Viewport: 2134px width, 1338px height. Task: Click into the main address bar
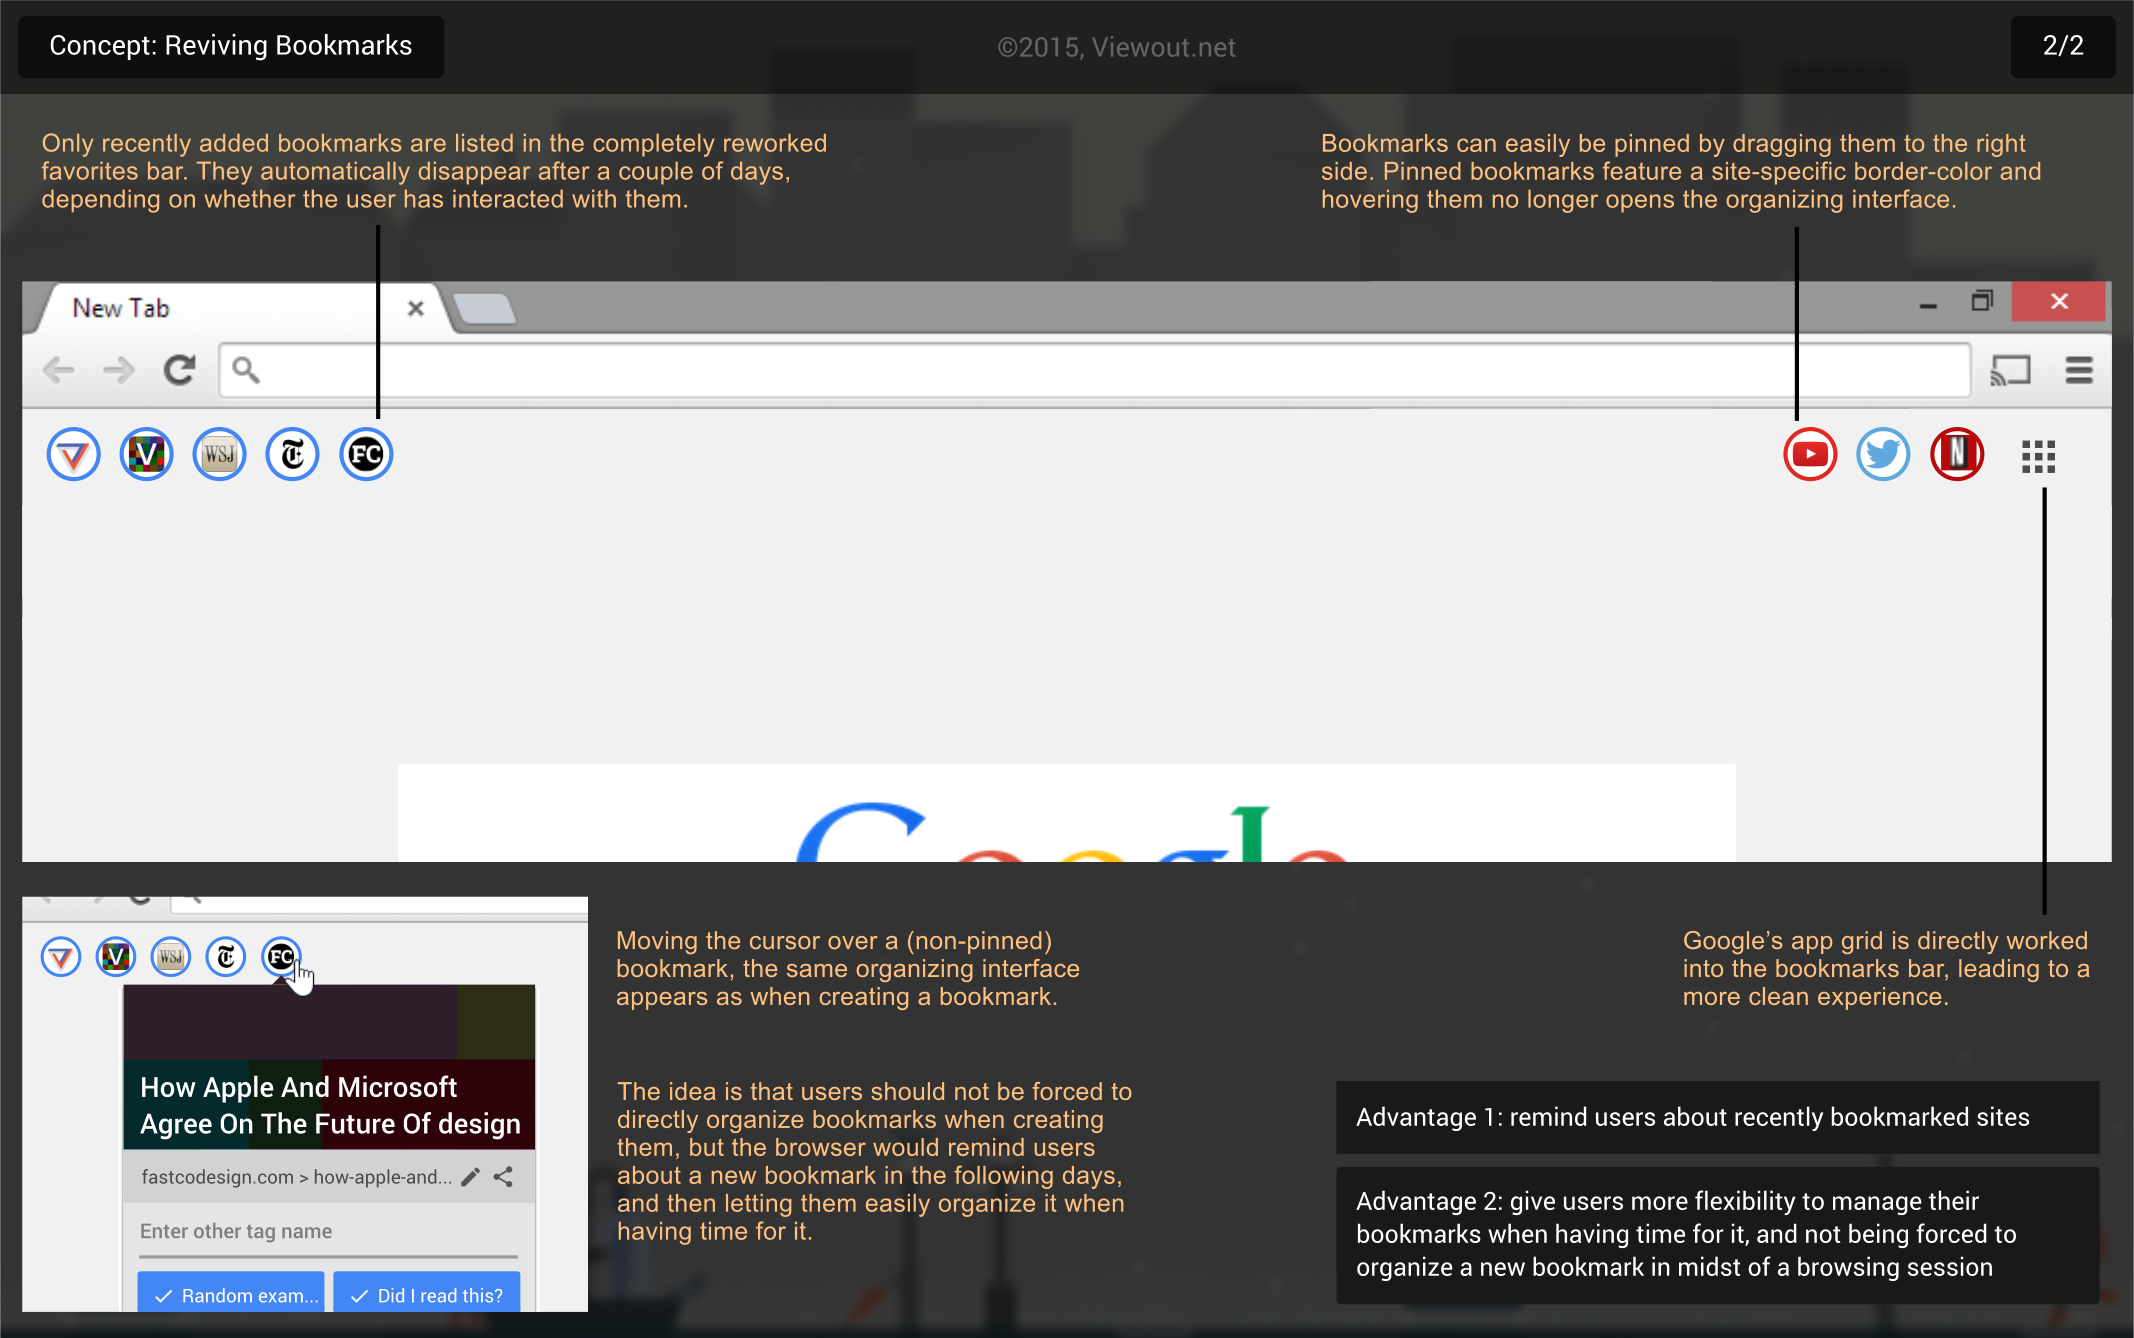point(1095,371)
